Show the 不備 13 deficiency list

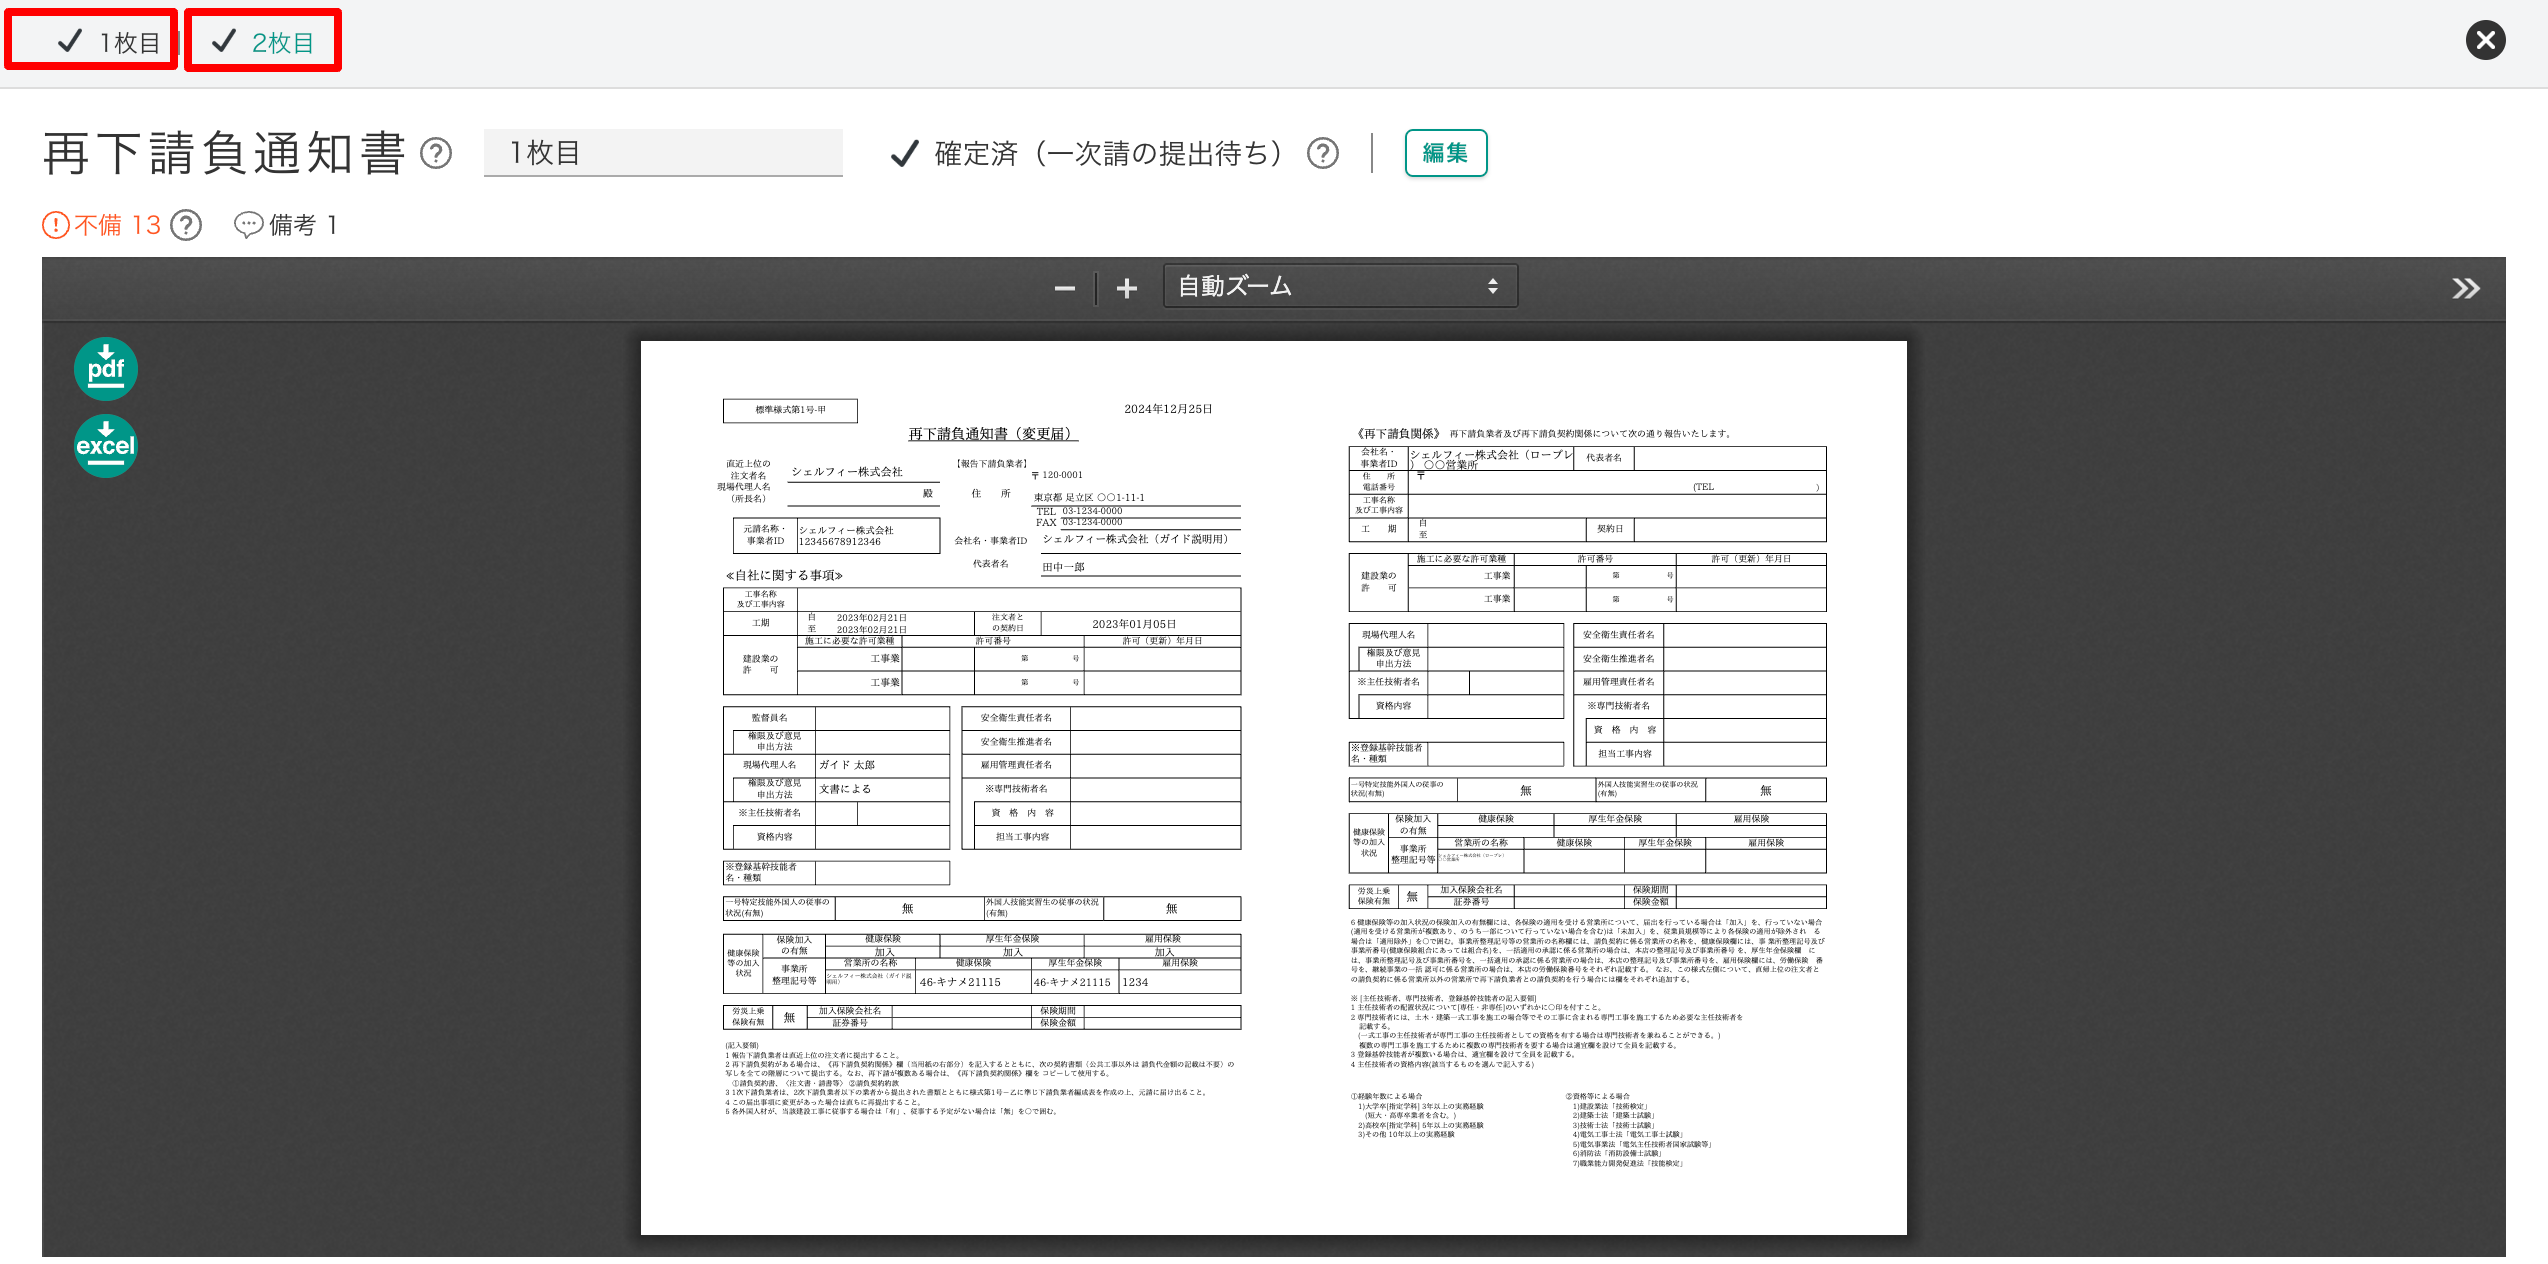(x=117, y=225)
